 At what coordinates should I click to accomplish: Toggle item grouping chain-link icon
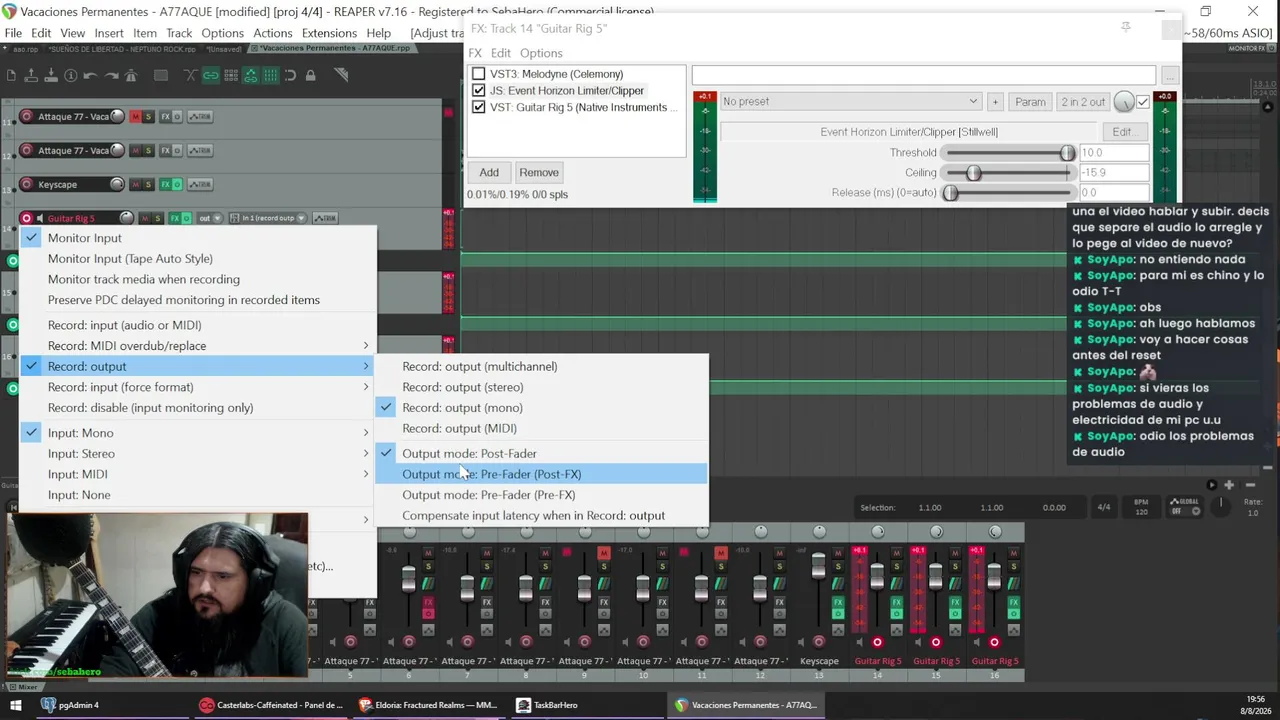coord(211,75)
